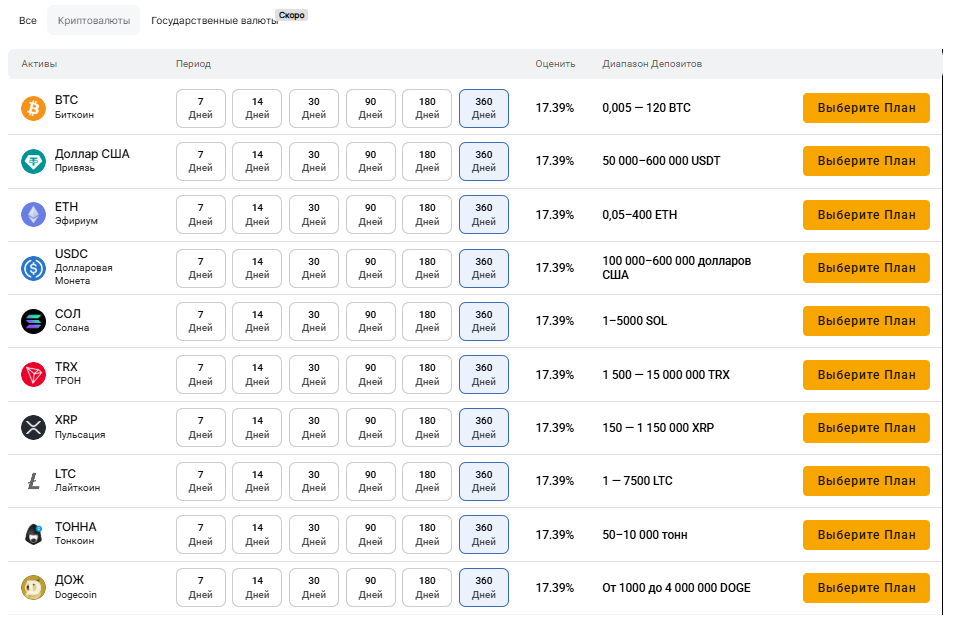Click Выберите План in the Доллар США row
This screenshot has width=961, height=623.
coord(866,161)
